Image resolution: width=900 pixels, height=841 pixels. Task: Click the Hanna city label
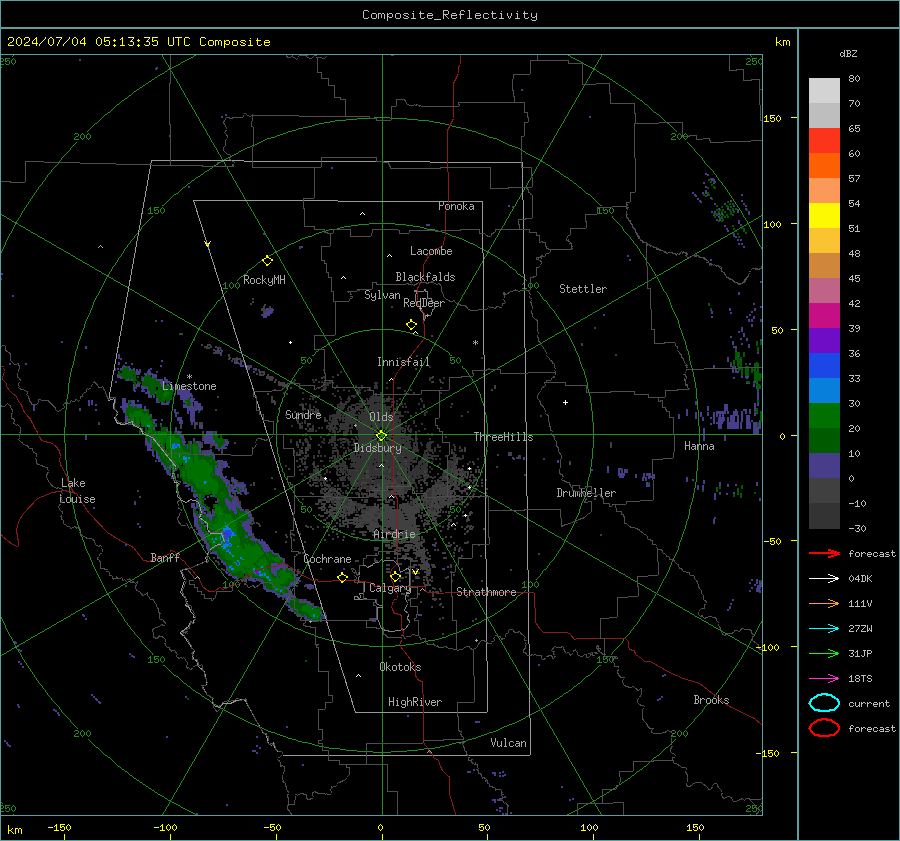699,446
